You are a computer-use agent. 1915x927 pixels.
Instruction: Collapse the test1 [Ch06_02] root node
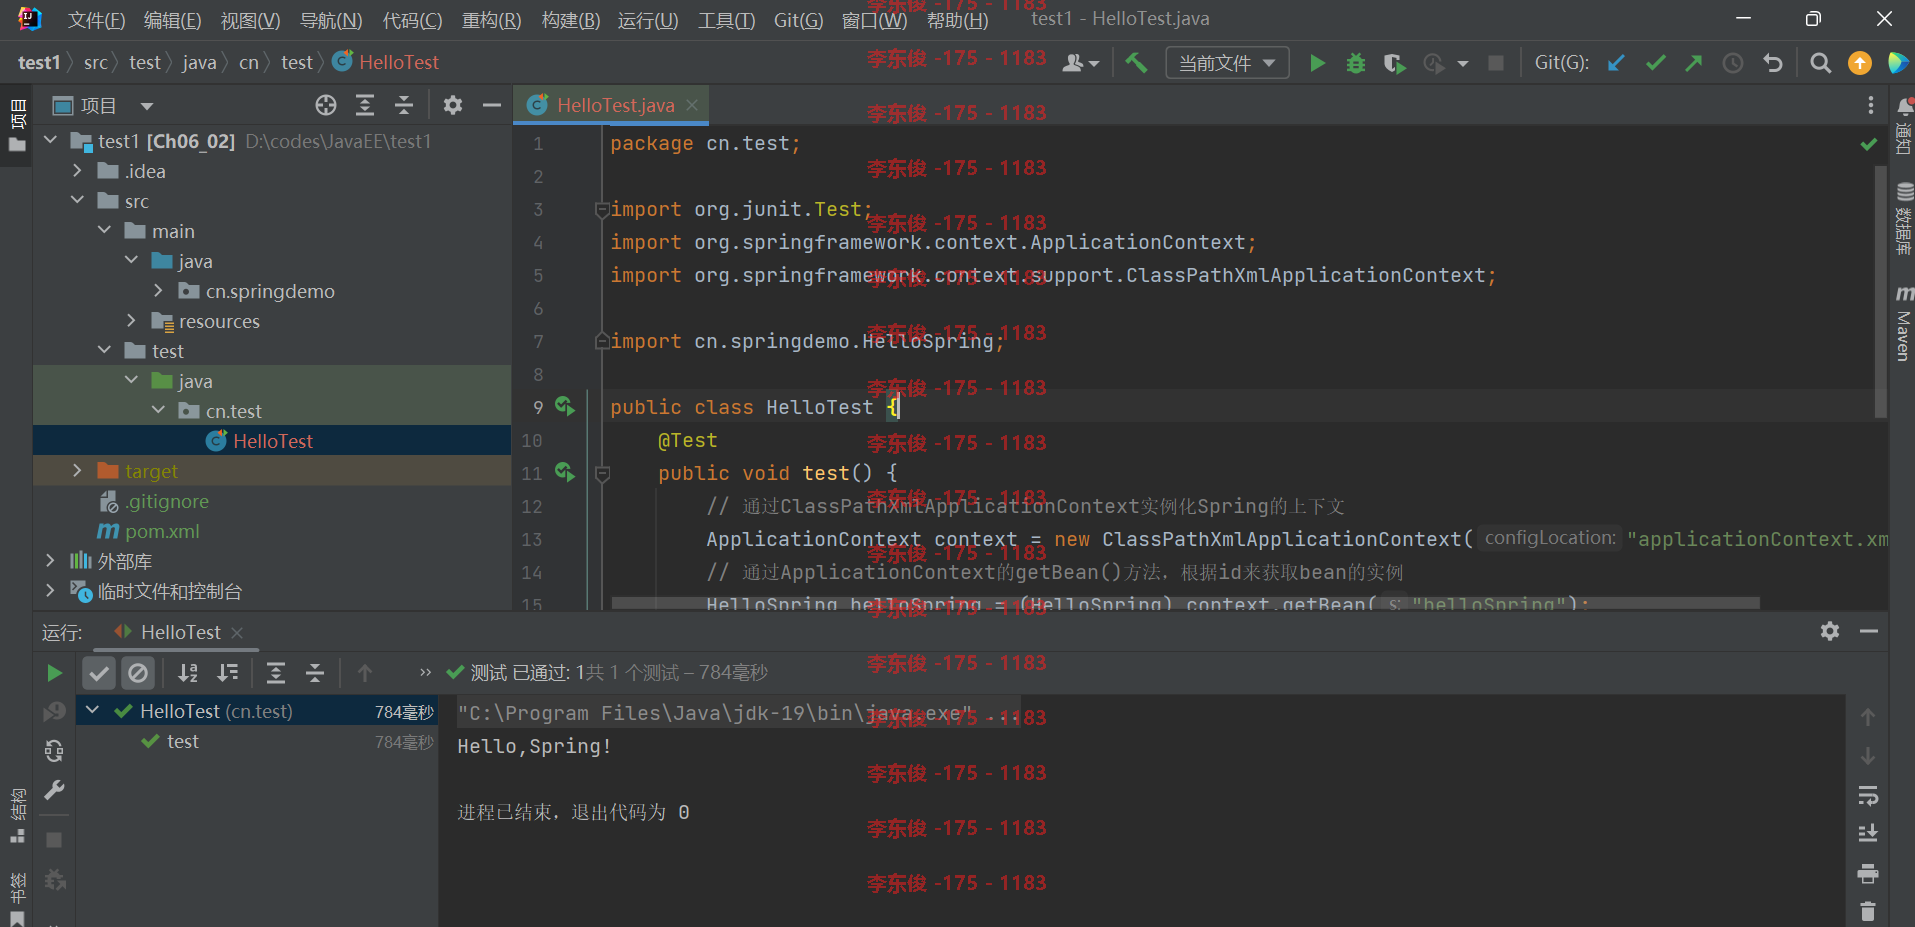tap(51, 141)
